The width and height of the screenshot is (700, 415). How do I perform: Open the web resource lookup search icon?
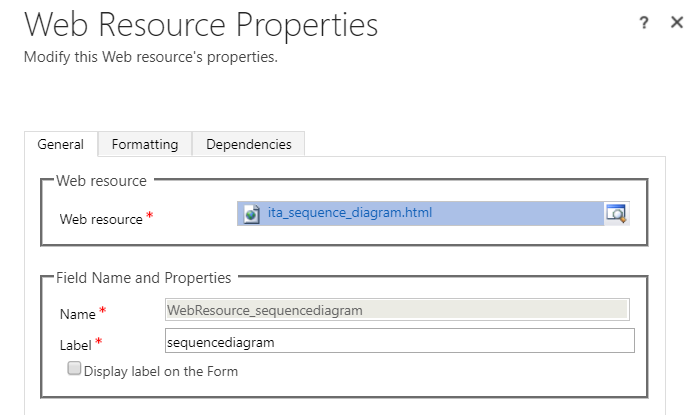pyautogui.click(x=616, y=213)
